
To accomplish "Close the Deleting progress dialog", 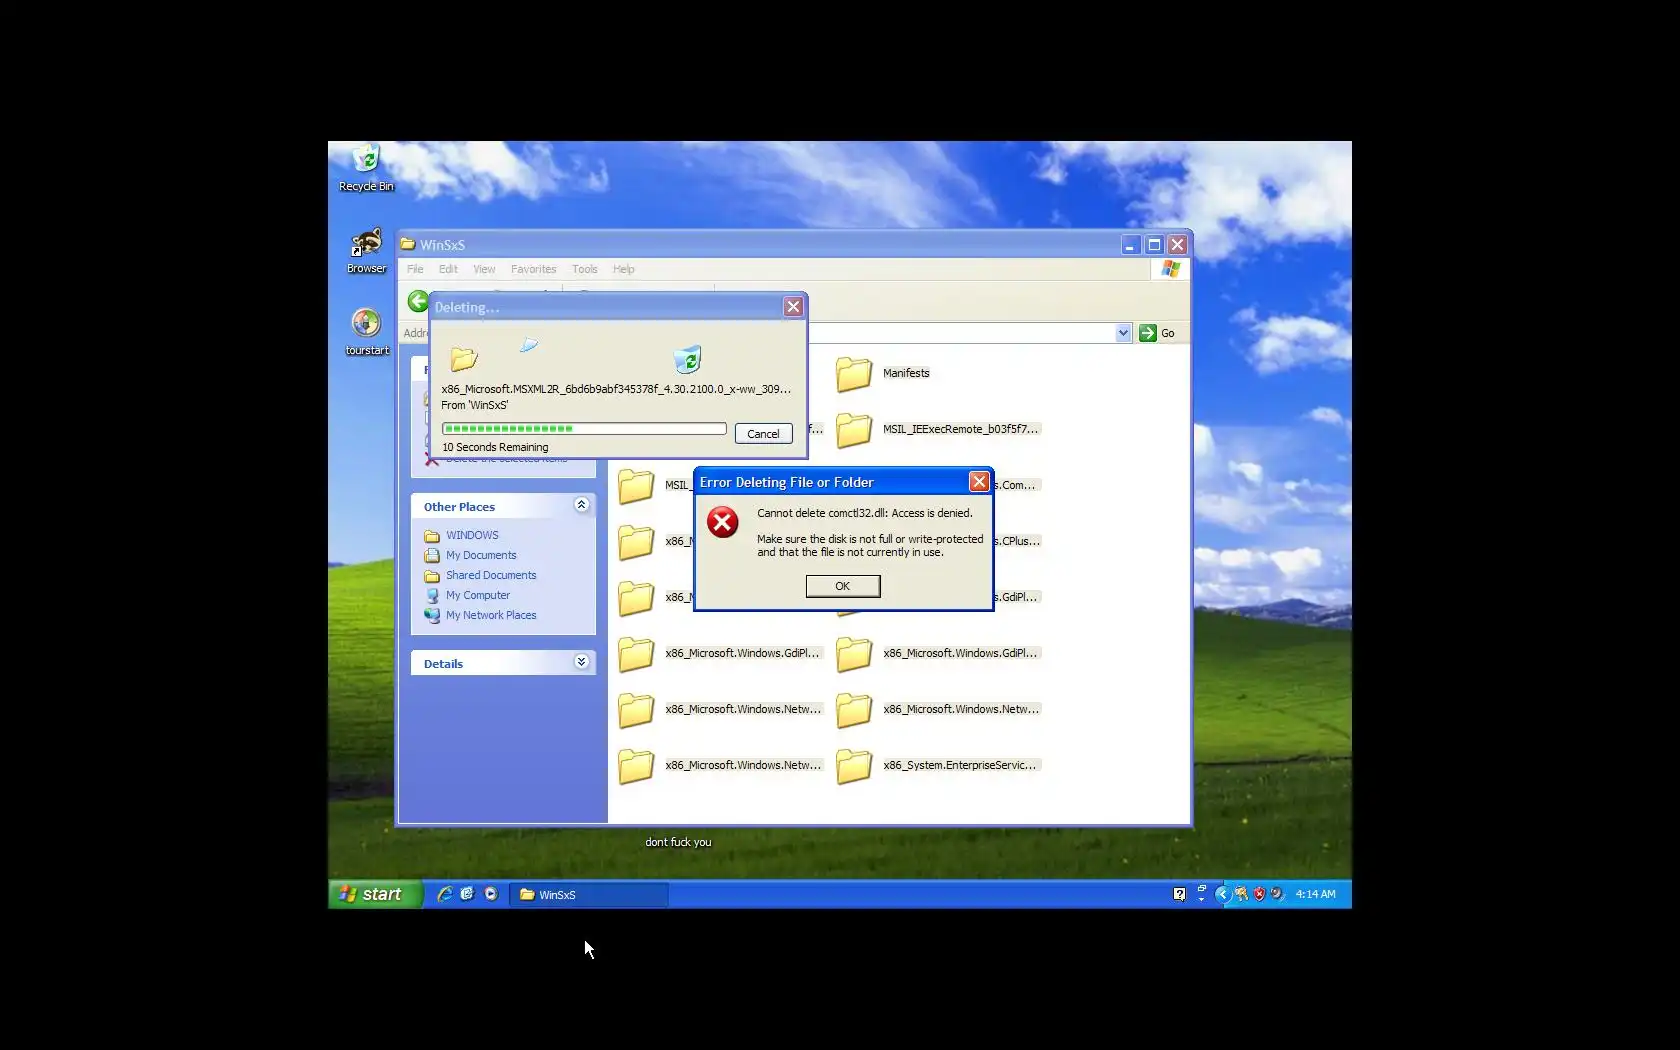I will point(793,307).
